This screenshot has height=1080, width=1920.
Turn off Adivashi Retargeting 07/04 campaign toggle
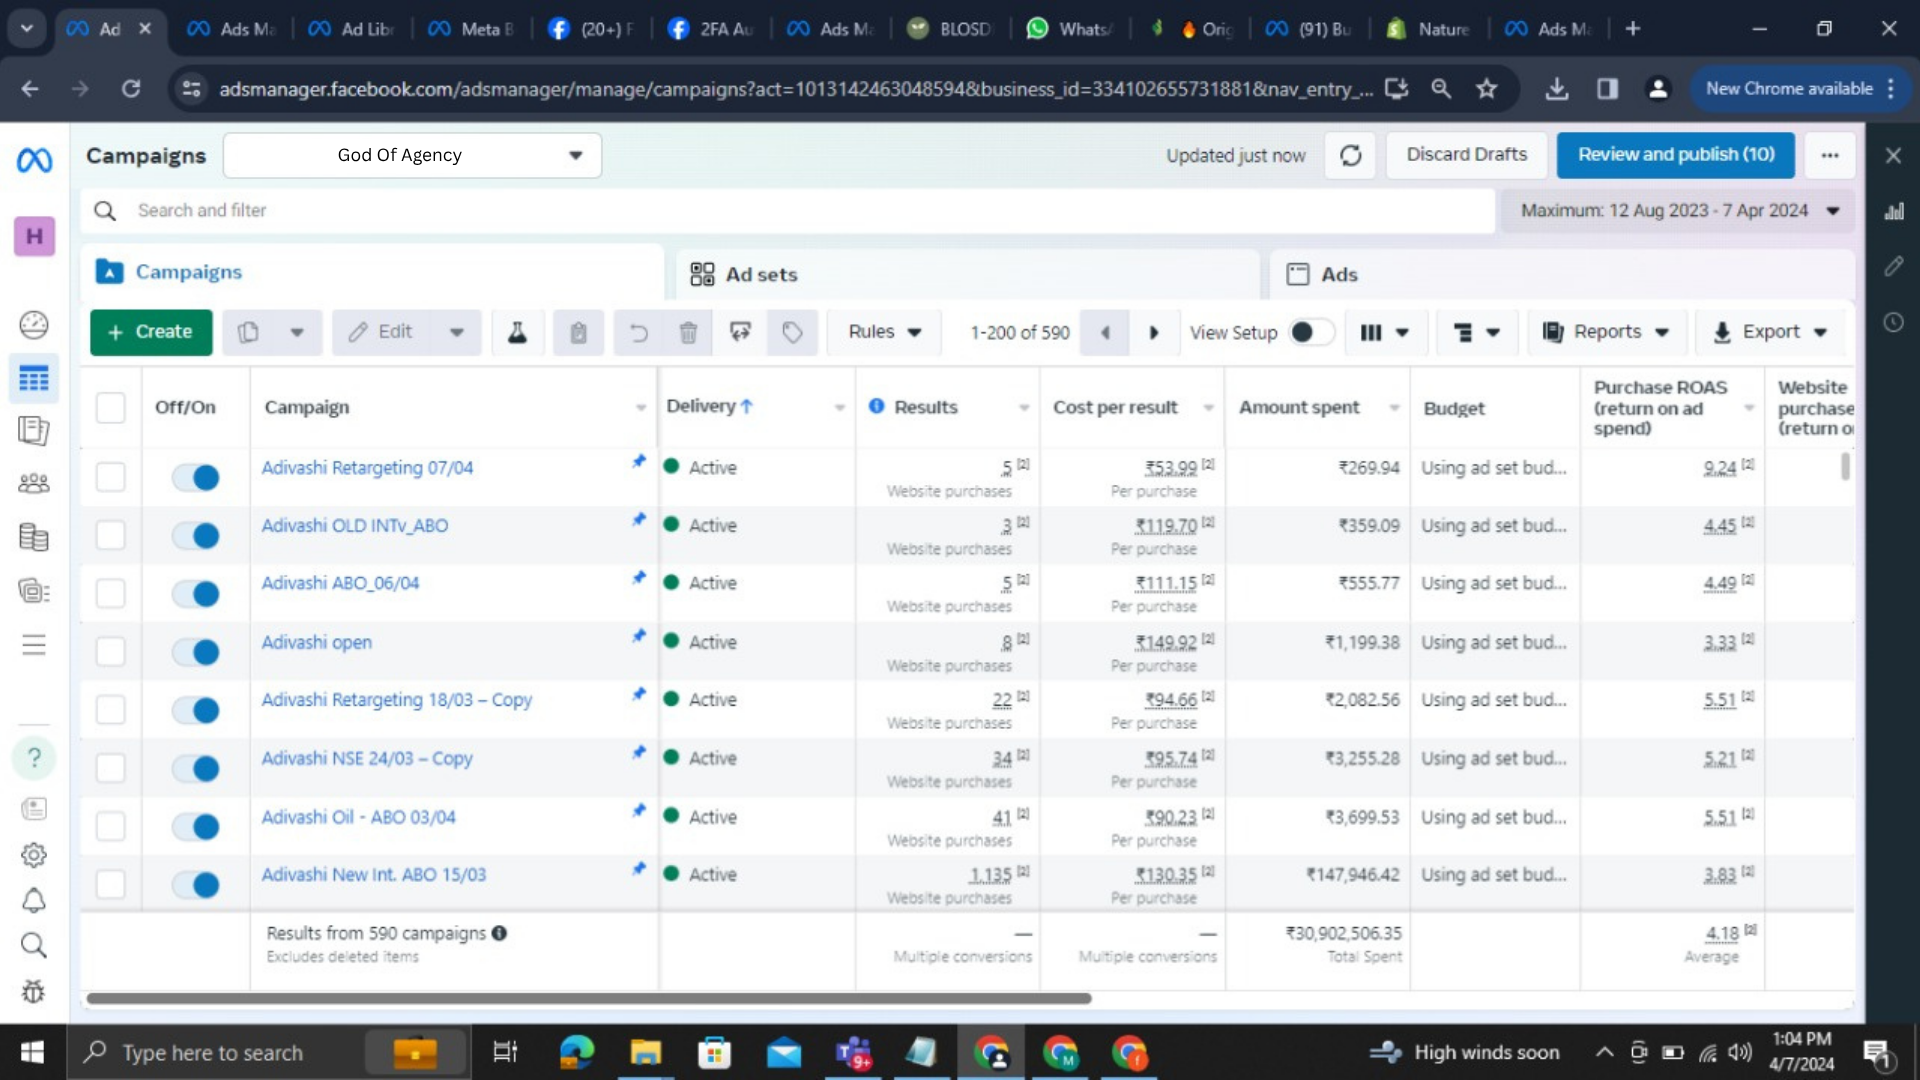(196, 477)
